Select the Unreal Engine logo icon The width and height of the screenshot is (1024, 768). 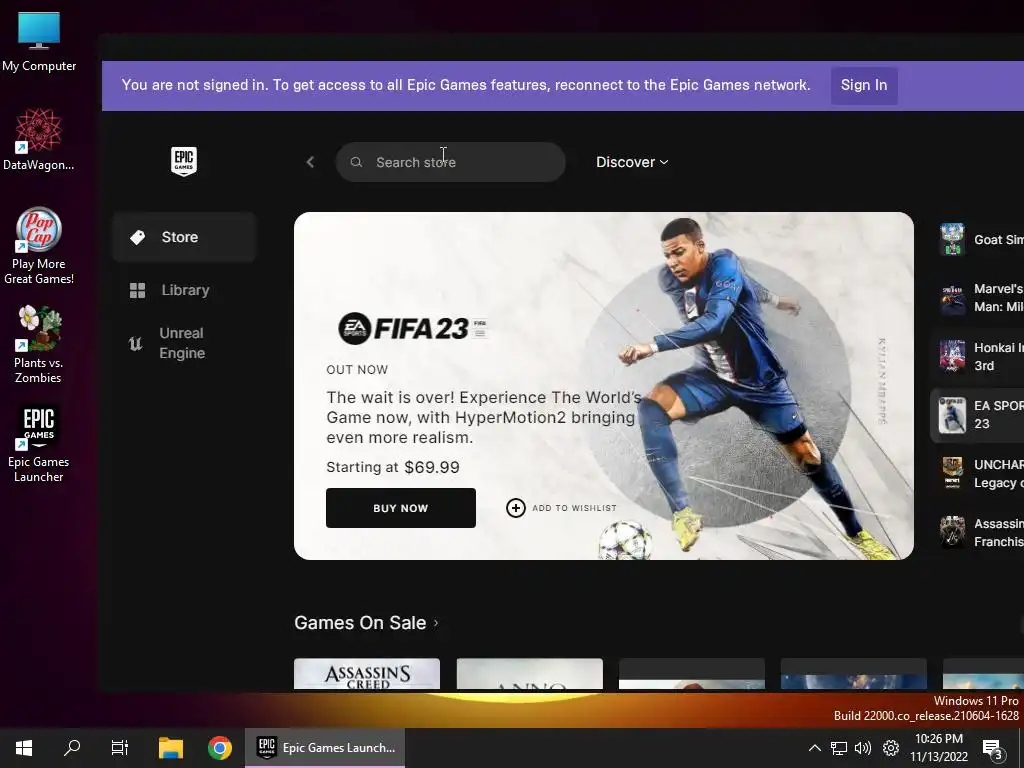[135, 344]
